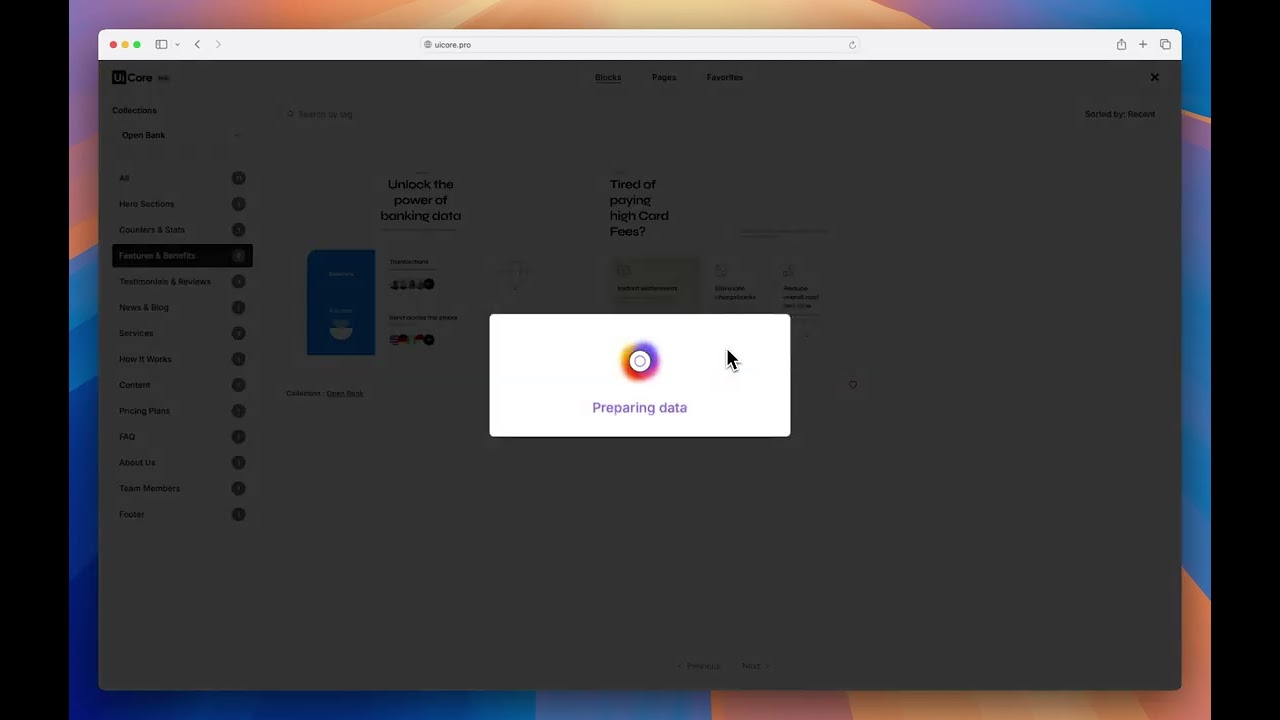Open the Safari share icon

(1121, 44)
